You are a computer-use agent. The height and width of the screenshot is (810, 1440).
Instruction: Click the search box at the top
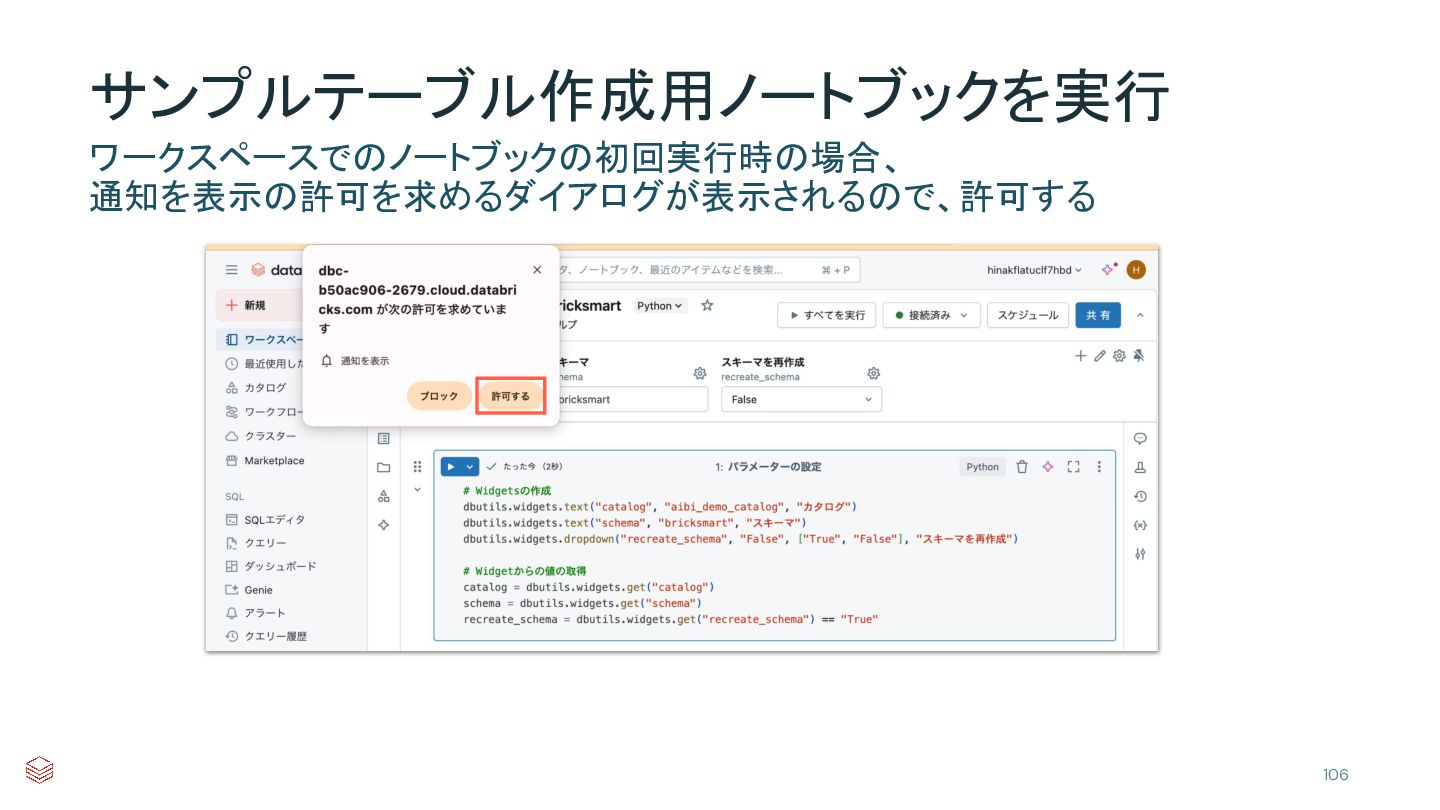coord(708,270)
